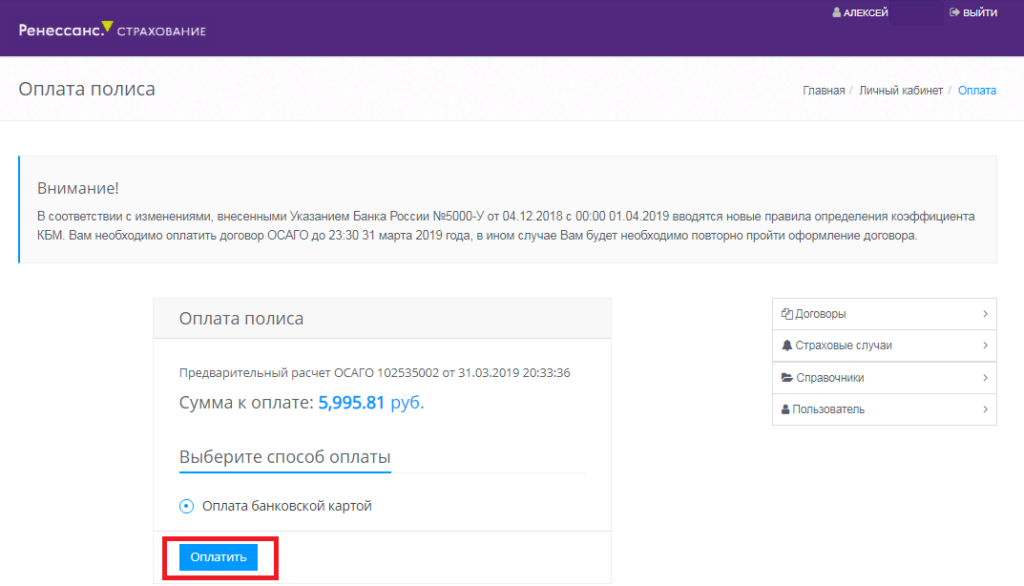The width and height of the screenshot is (1024, 586).
Task: Select the Оплата банковской картой radio button
Action: click(x=186, y=507)
